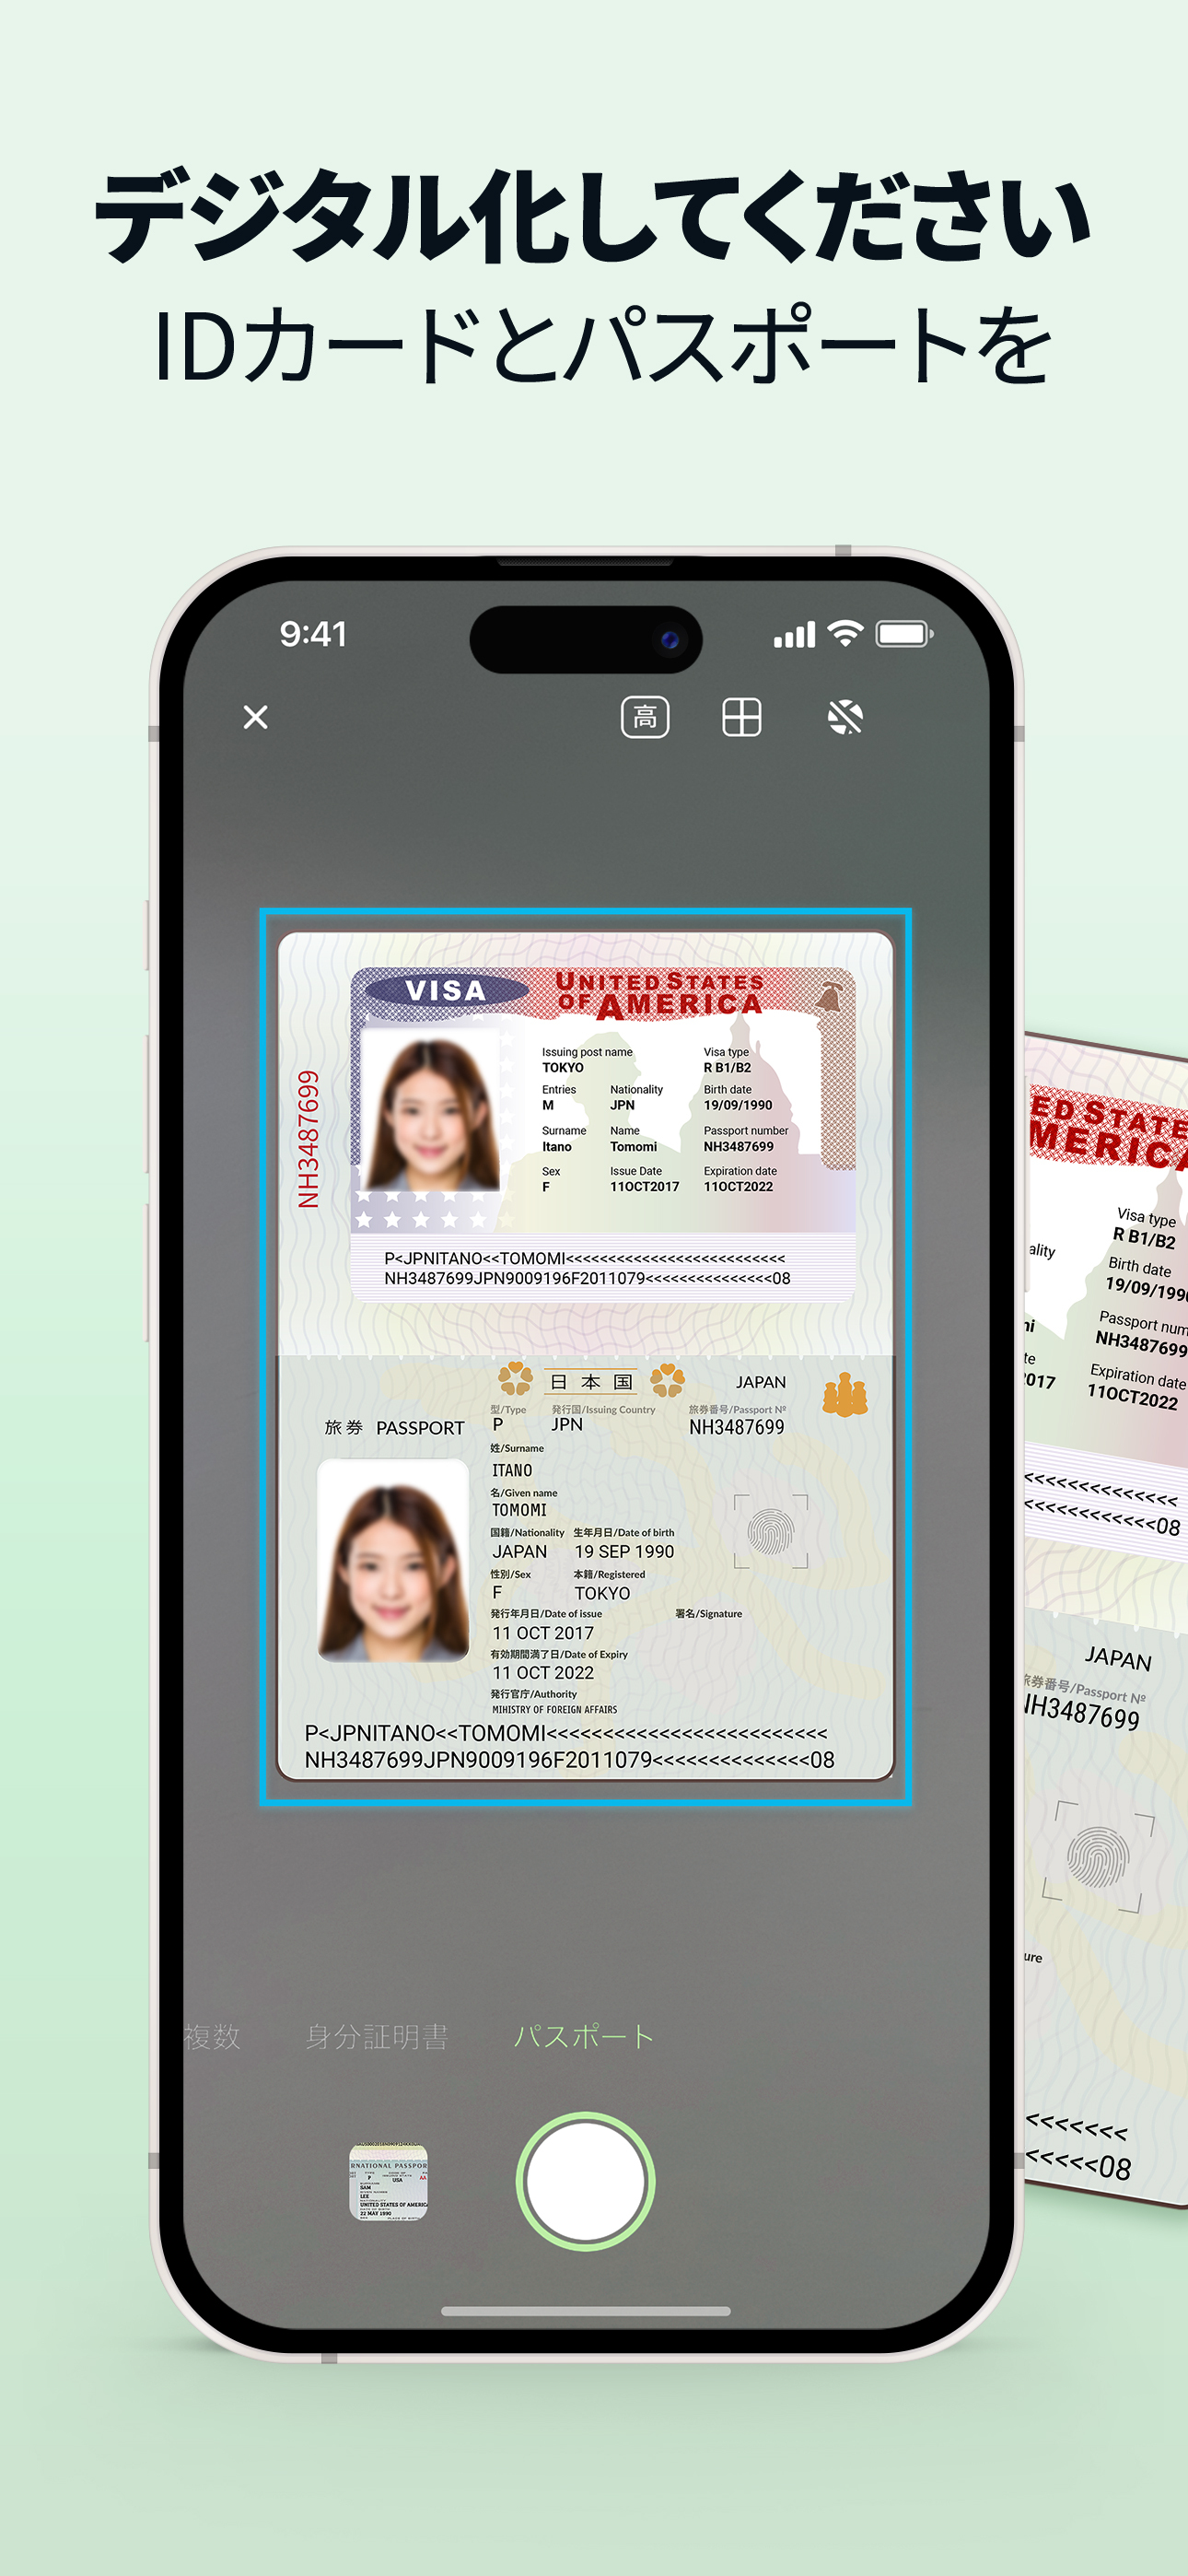This screenshot has width=1188, height=2576.
Task: Tap MINISTRY OF FOREIGN AFFAIRS authority text
Action: tap(554, 1710)
